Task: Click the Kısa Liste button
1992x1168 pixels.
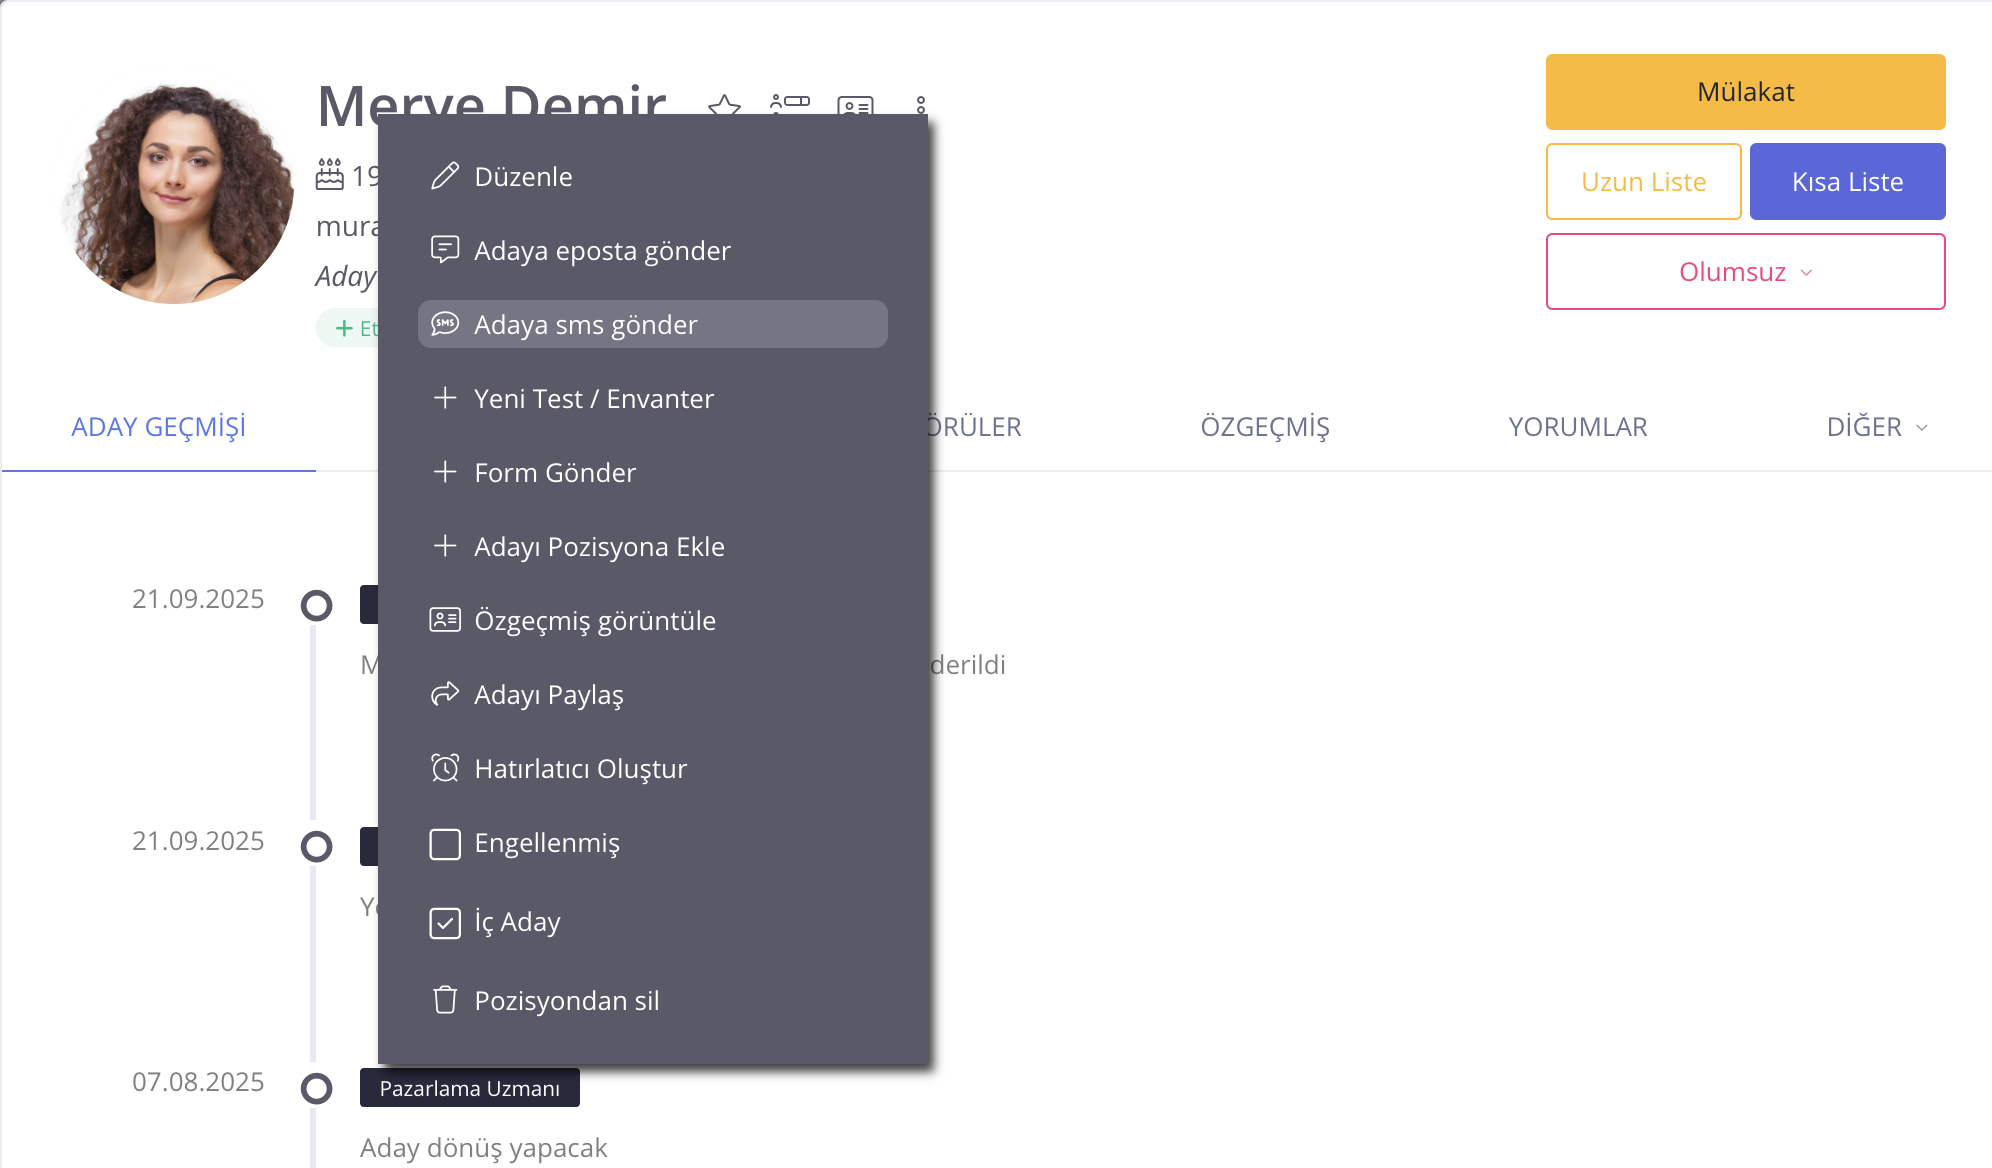Action: 1847,182
